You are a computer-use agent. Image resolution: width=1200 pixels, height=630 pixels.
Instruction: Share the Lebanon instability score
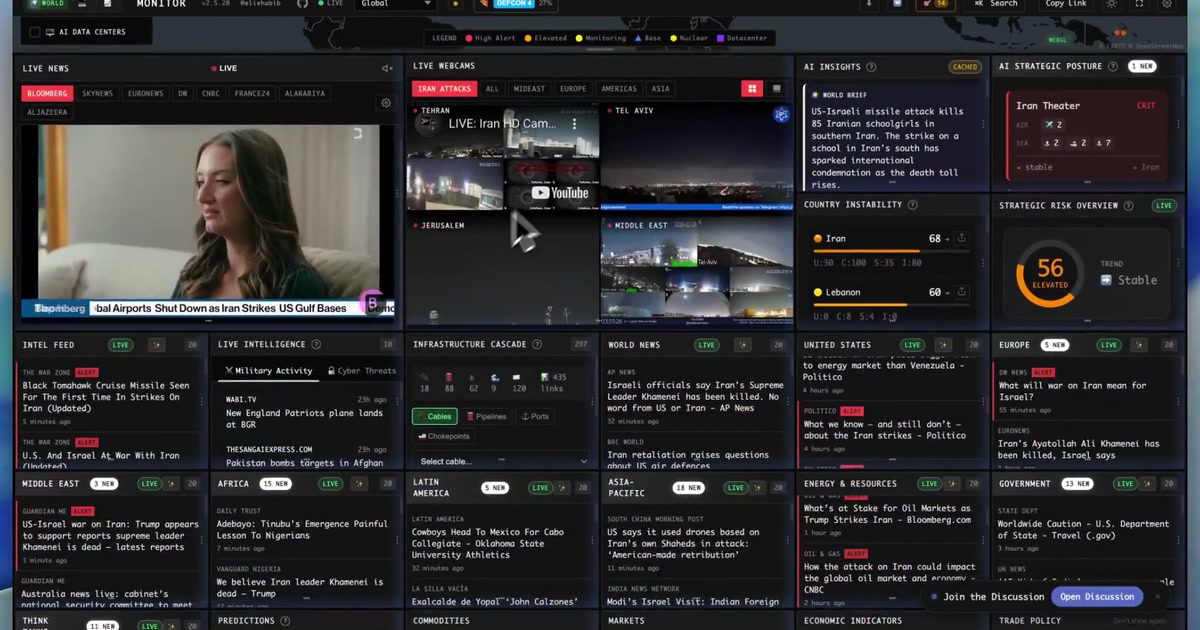pyautogui.click(x=961, y=292)
